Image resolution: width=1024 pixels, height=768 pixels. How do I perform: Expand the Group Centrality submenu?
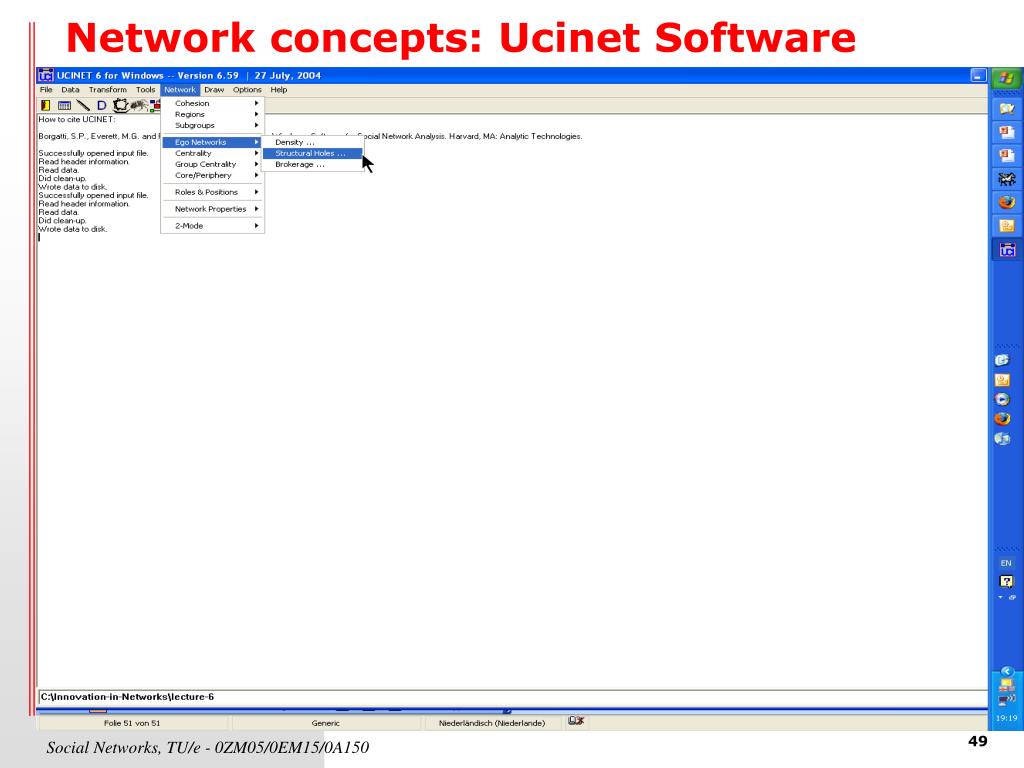point(212,165)
